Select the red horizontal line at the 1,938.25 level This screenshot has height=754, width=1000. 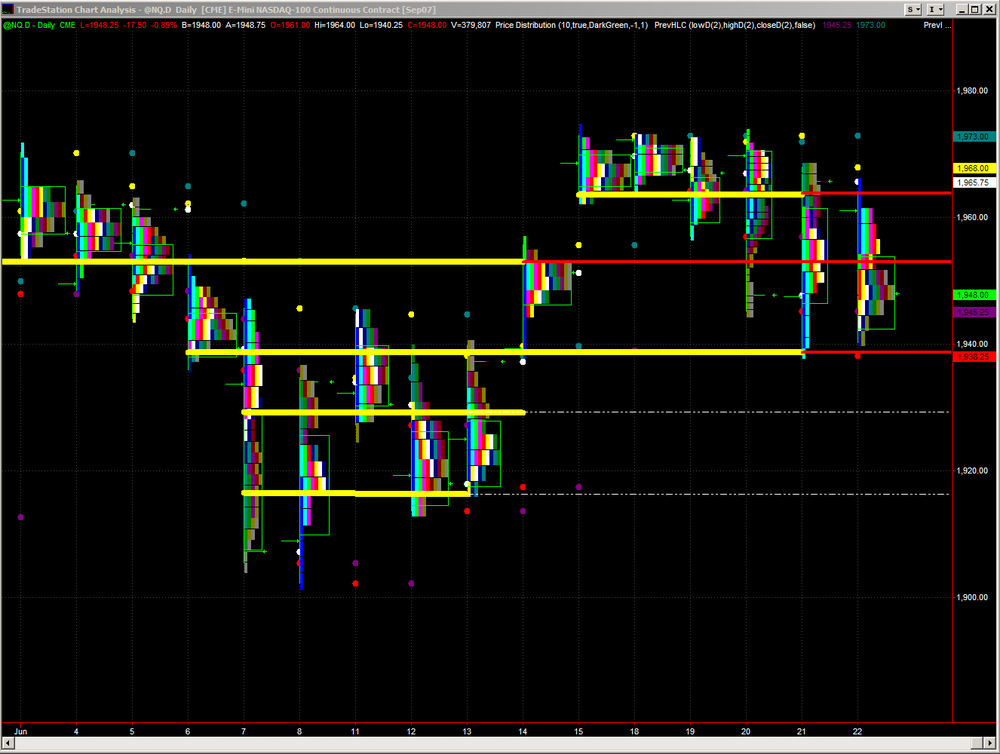click(877, 352)
